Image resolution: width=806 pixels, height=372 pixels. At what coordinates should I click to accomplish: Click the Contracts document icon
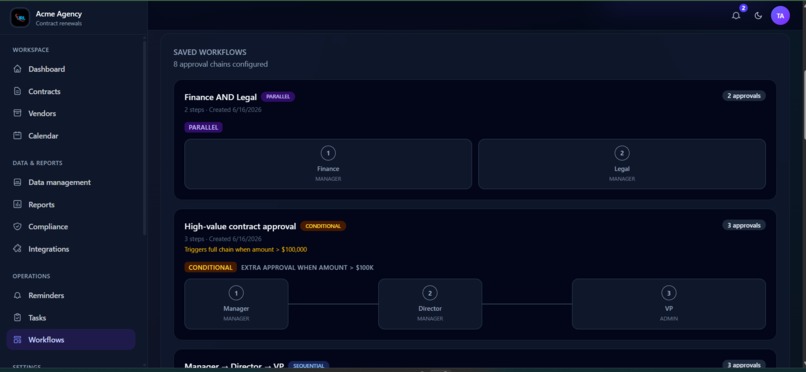click(17, 91)
